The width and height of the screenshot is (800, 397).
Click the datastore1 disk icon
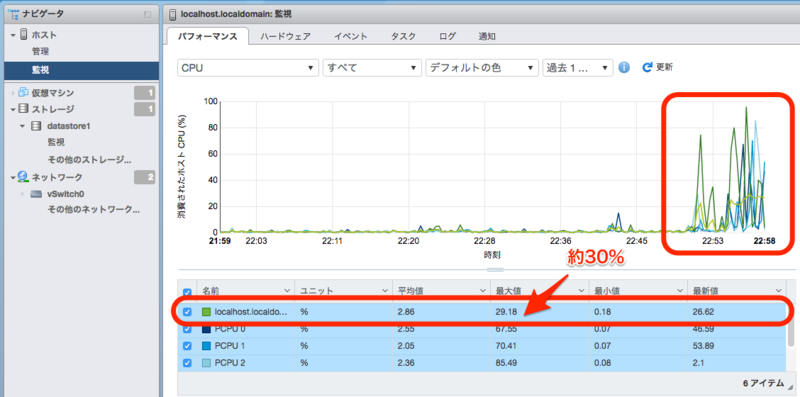coord(36,126)
